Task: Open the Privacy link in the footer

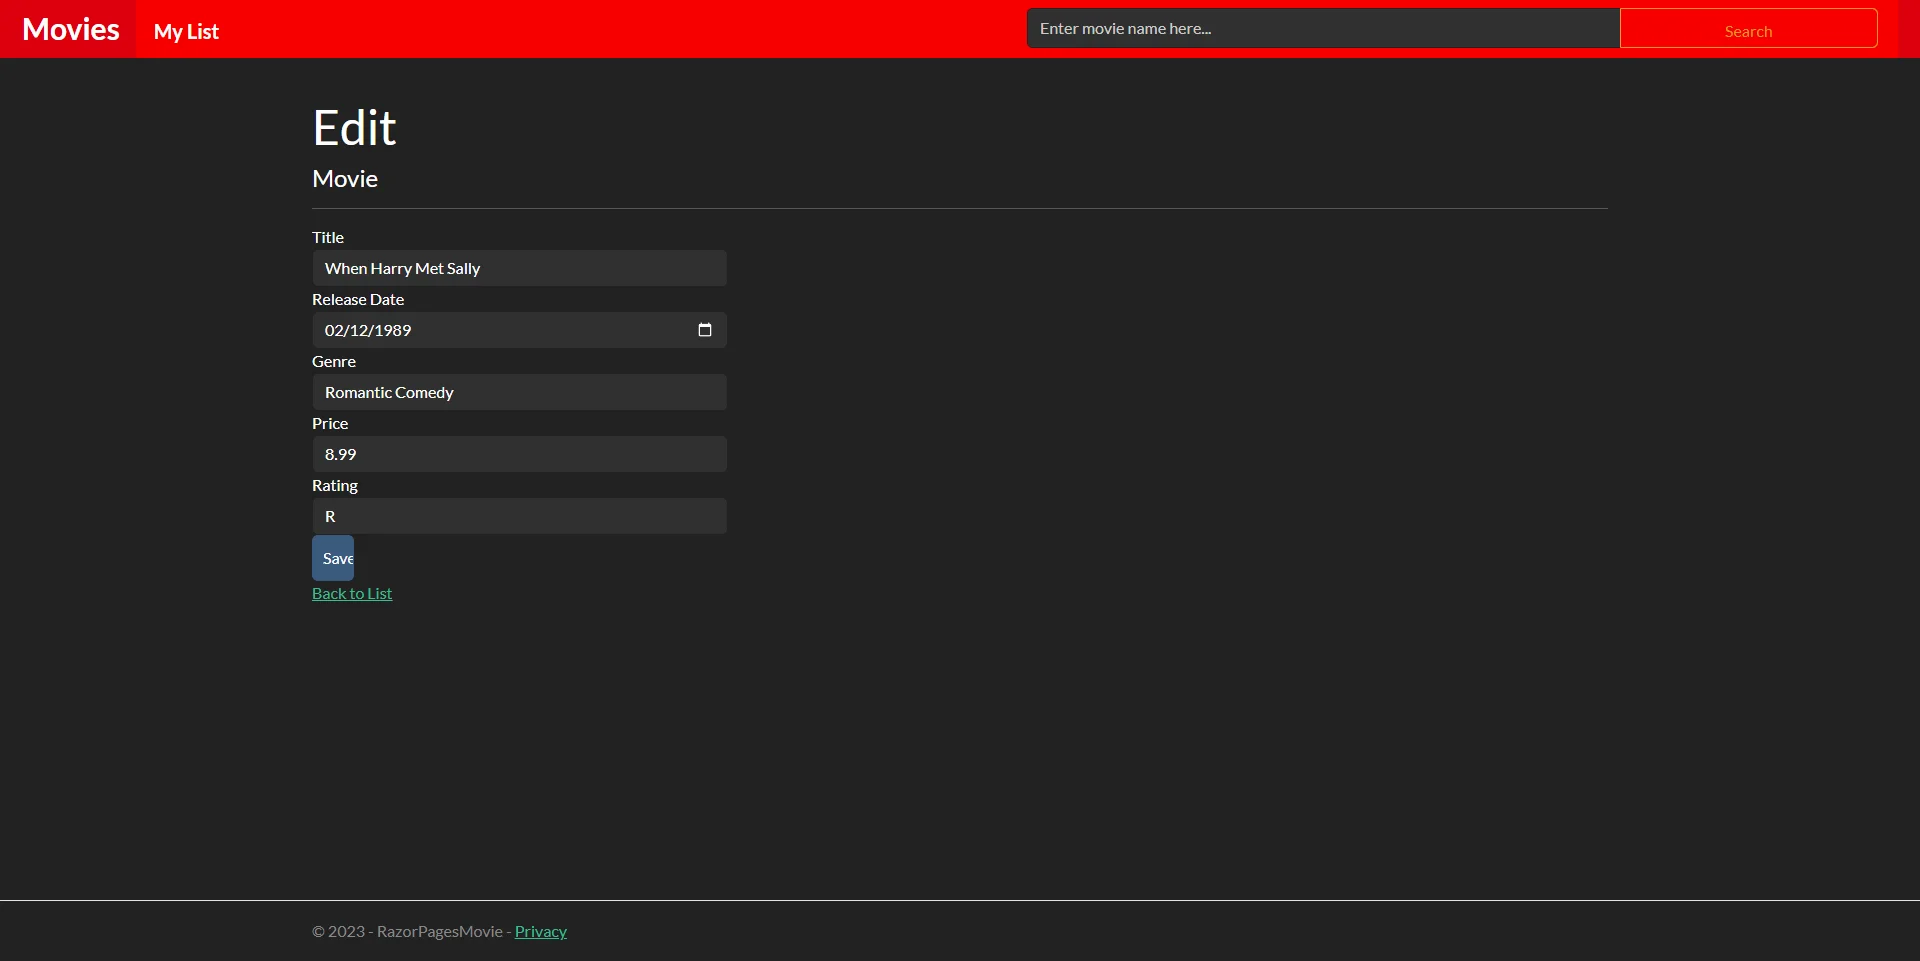Action: click(540, 931)
